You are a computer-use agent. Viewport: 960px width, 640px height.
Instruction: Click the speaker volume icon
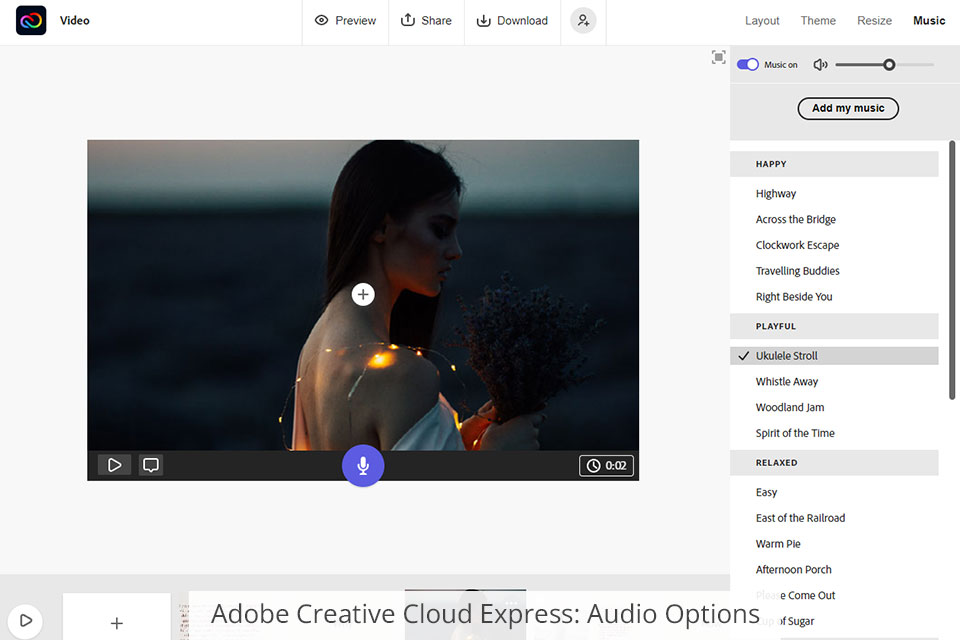tap(820, 64)
